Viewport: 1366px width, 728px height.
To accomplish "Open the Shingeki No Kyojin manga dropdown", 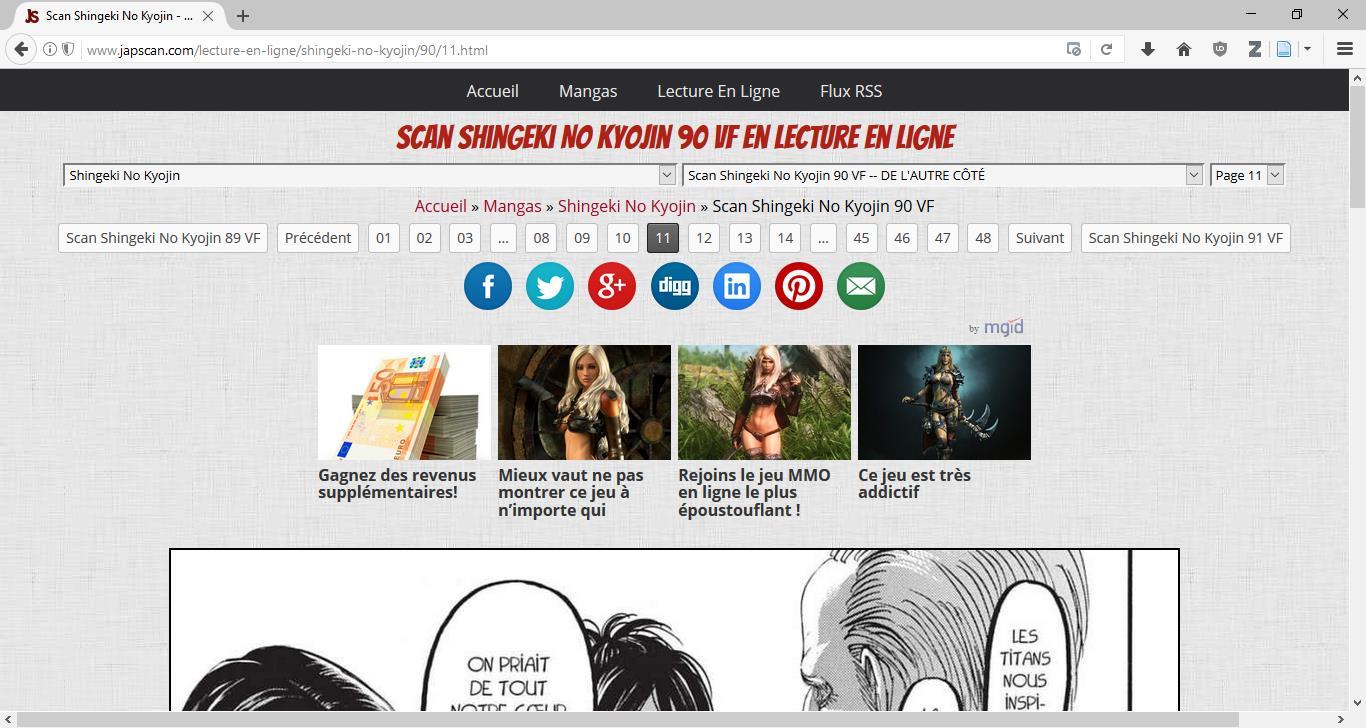I will 370,175.
